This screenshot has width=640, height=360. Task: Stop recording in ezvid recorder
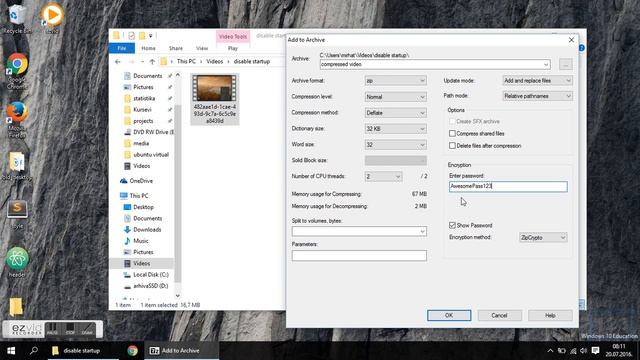[x=70, y=329]
